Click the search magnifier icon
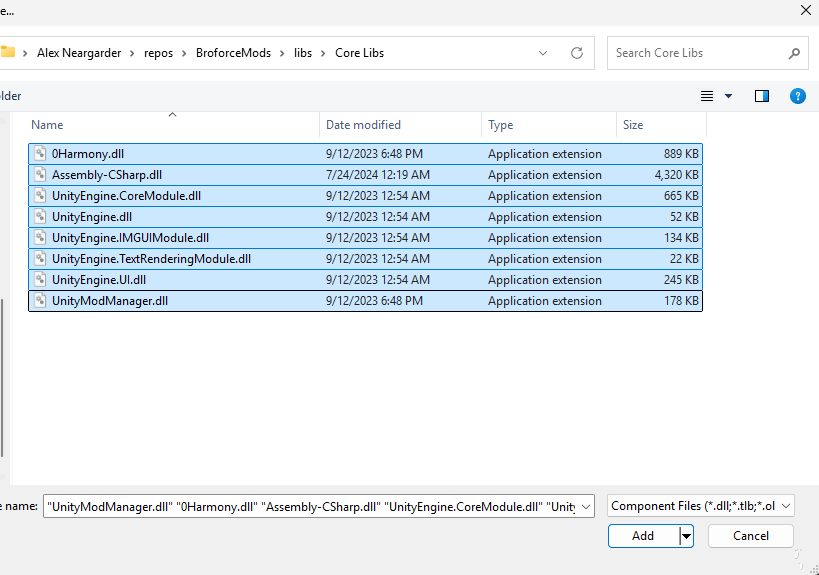This screenshot has width=819, height=575. pos(794,53)
